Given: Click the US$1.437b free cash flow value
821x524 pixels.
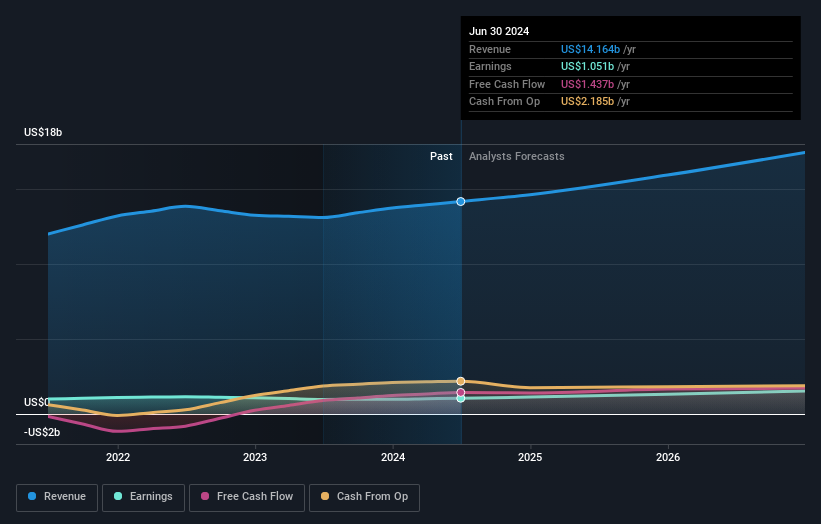Looking at the screenshot, I should click(587, 84).
